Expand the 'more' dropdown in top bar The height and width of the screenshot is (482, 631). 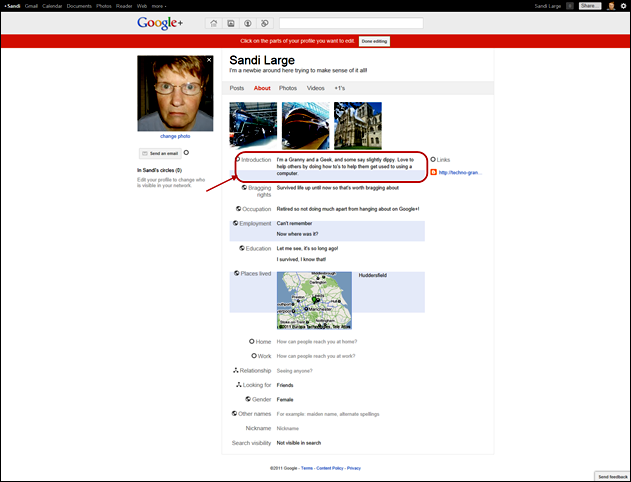click(x=158, y=6)
